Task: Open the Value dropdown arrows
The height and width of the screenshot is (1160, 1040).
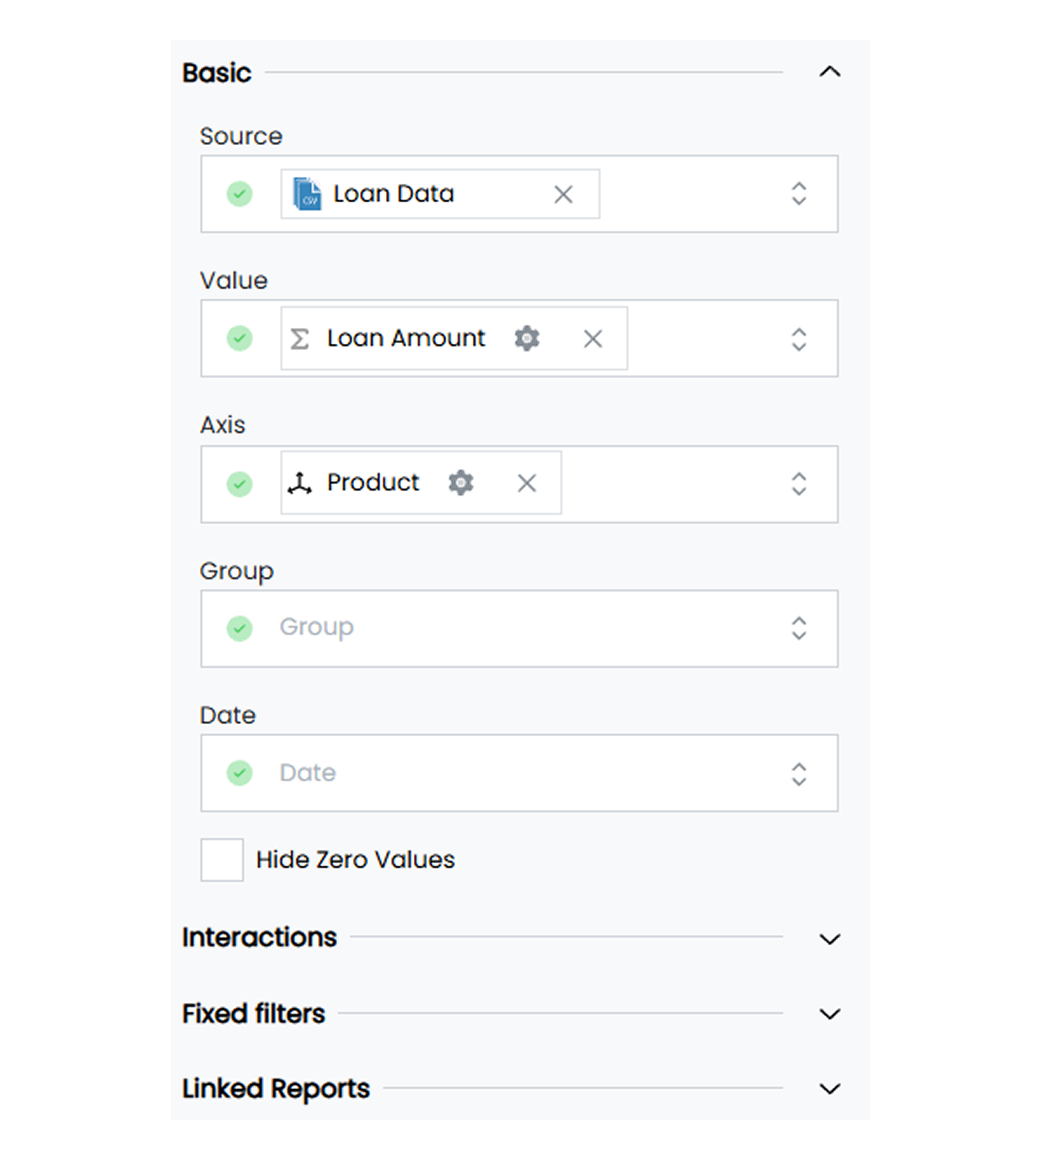Action: (799, 339)
